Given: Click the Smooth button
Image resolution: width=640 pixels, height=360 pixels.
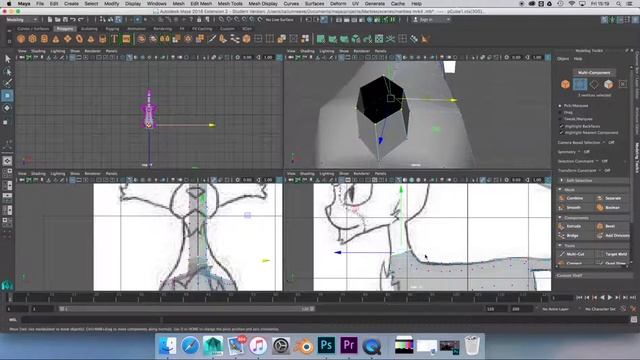Looking at the screenshot, I should (575, 207).
